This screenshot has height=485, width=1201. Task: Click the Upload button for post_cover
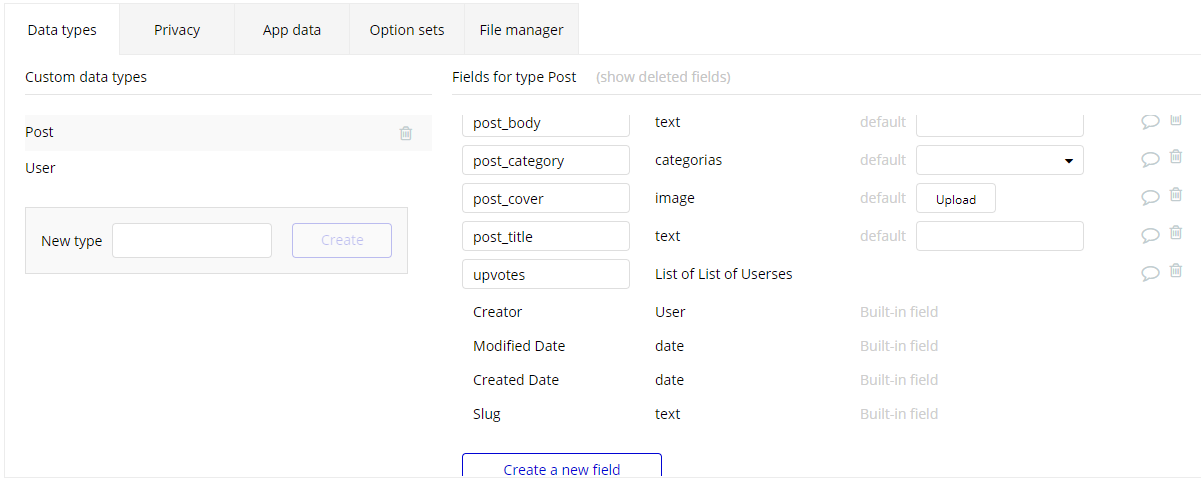tap(955, 199)
